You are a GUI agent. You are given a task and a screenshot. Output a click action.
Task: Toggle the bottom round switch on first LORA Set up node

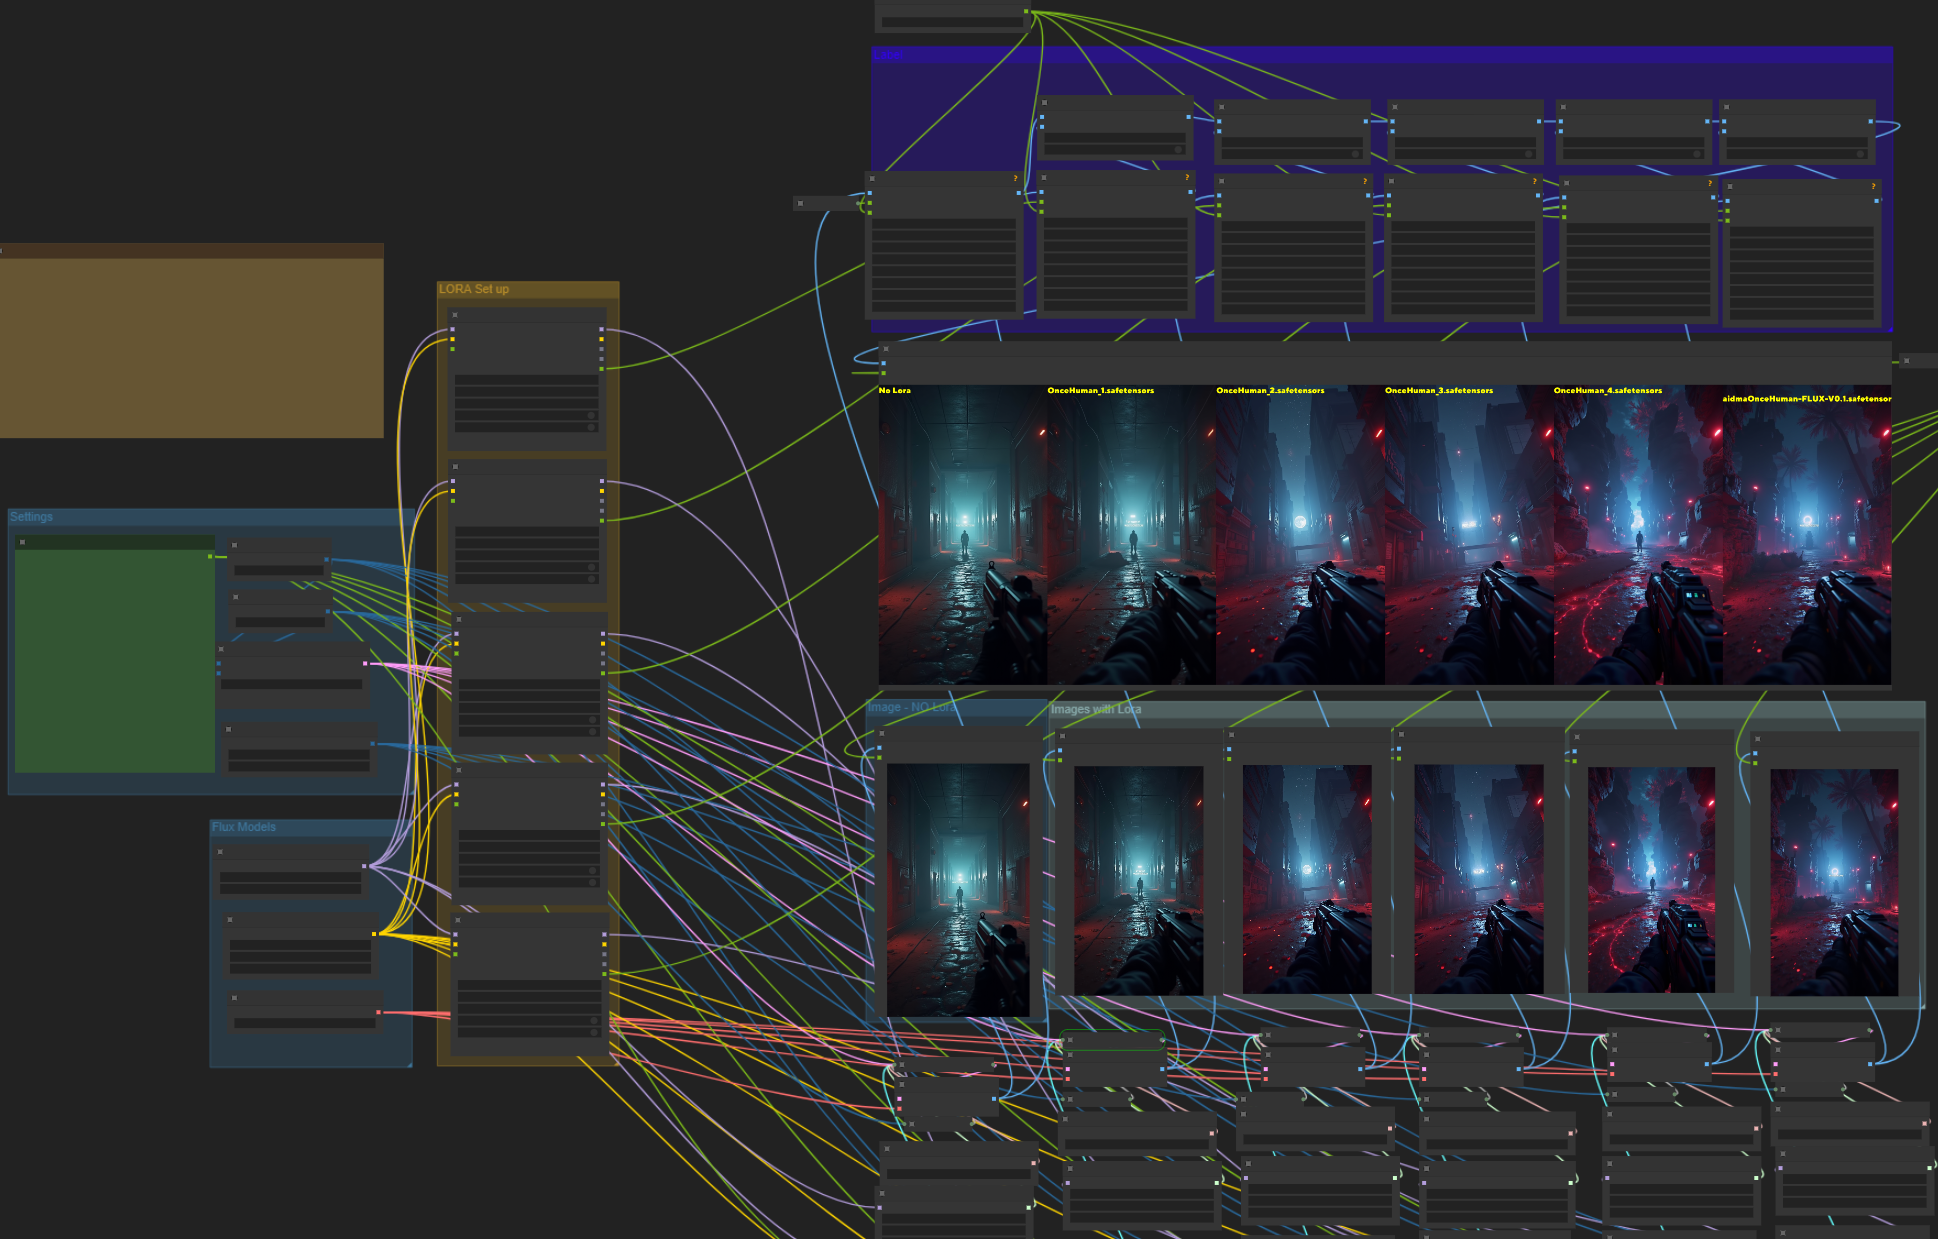click(591, 427)
